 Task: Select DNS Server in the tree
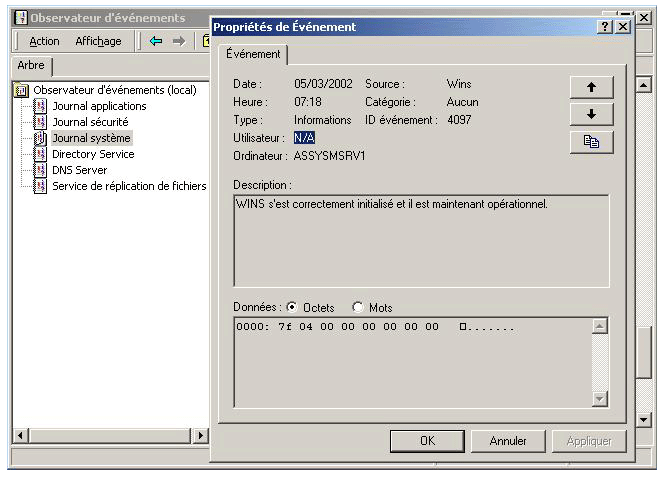[x=80, y=170]
